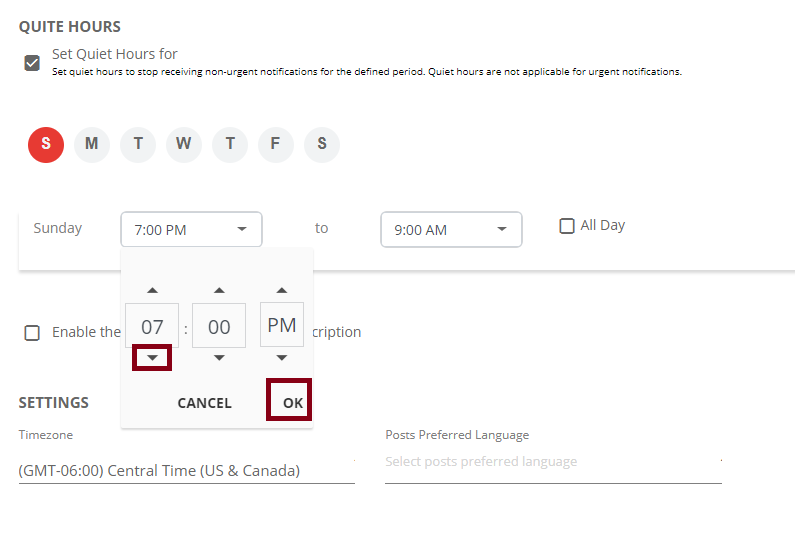Open the 9:00 AM end time dropdown
The width and height of the screenshot is (795, 536).
[x=451, y=230]
